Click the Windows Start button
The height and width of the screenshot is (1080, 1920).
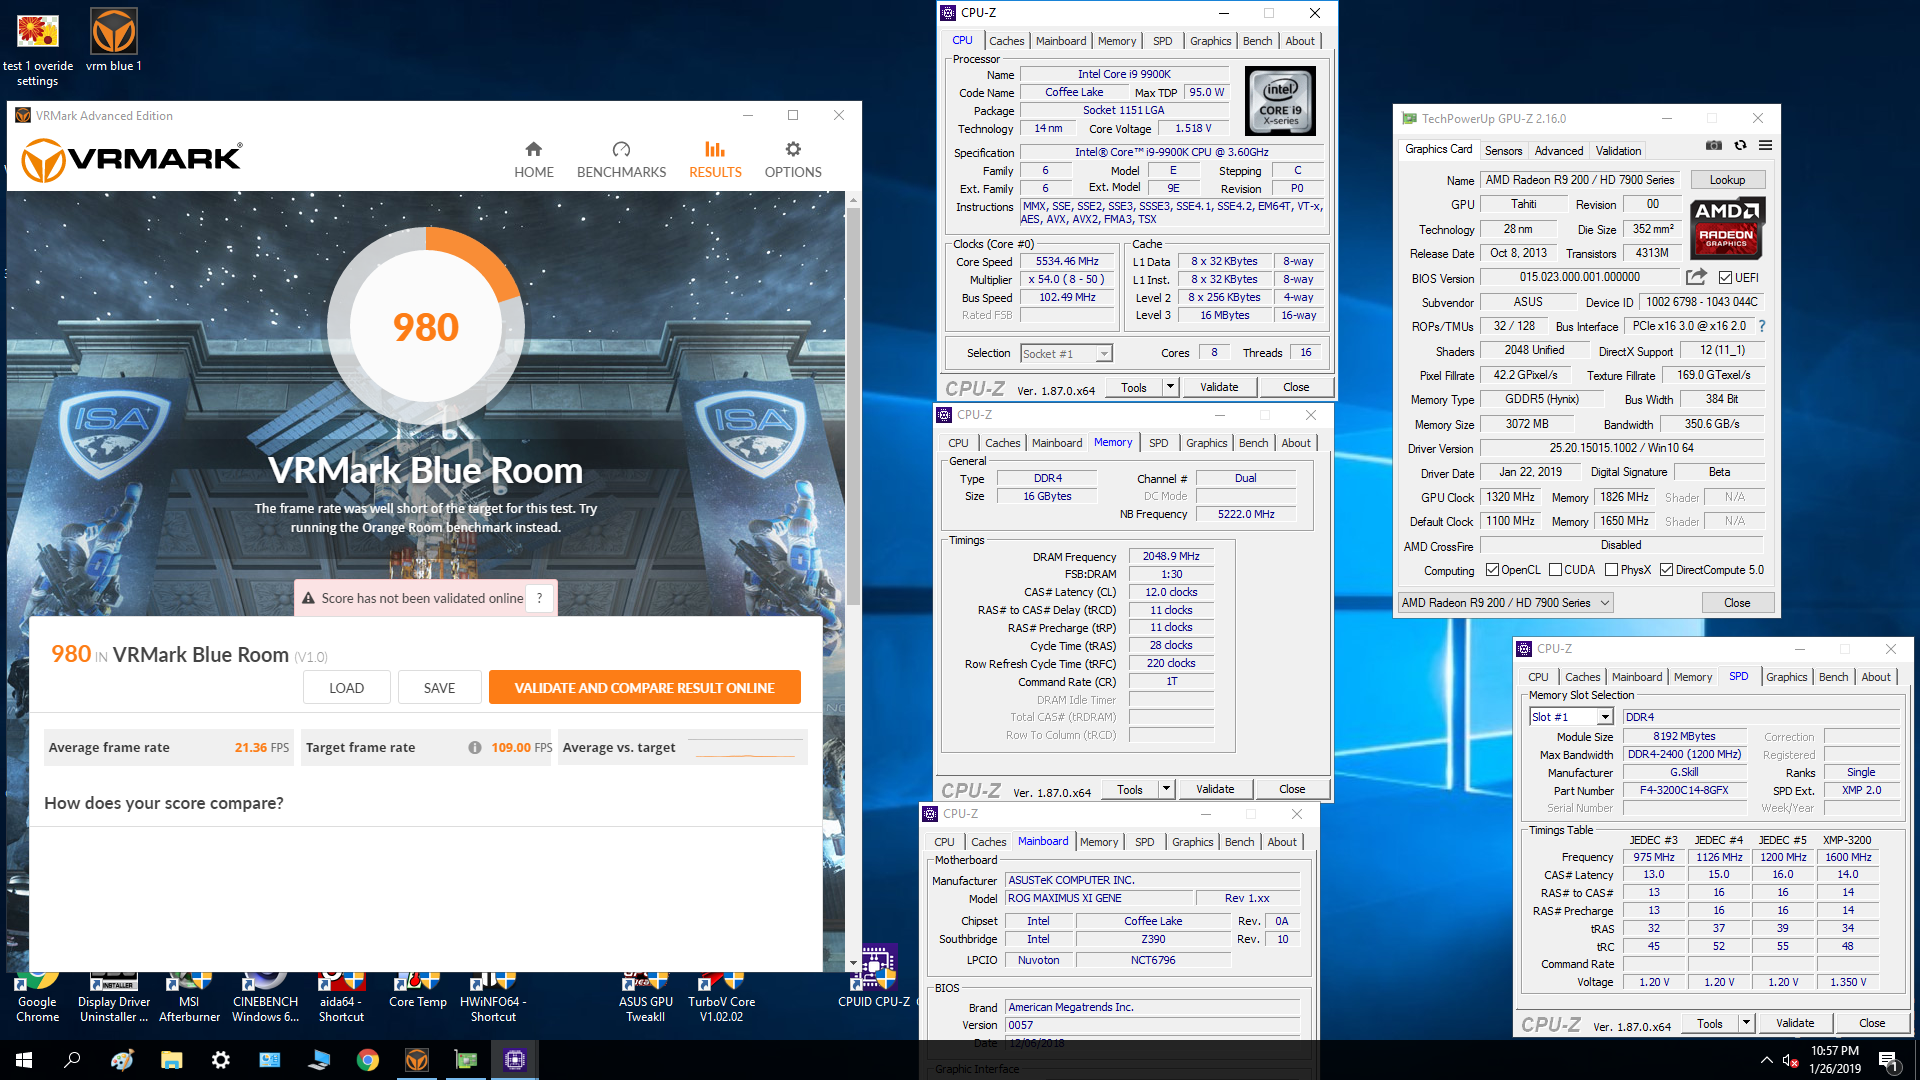[24, 1060]
